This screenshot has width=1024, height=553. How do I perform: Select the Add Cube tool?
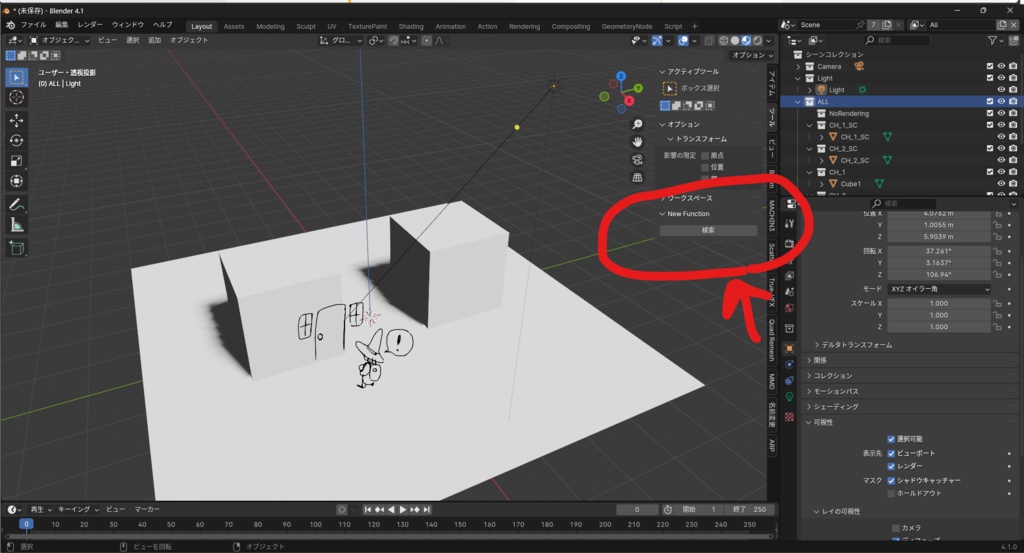click(x=16, y=248)
